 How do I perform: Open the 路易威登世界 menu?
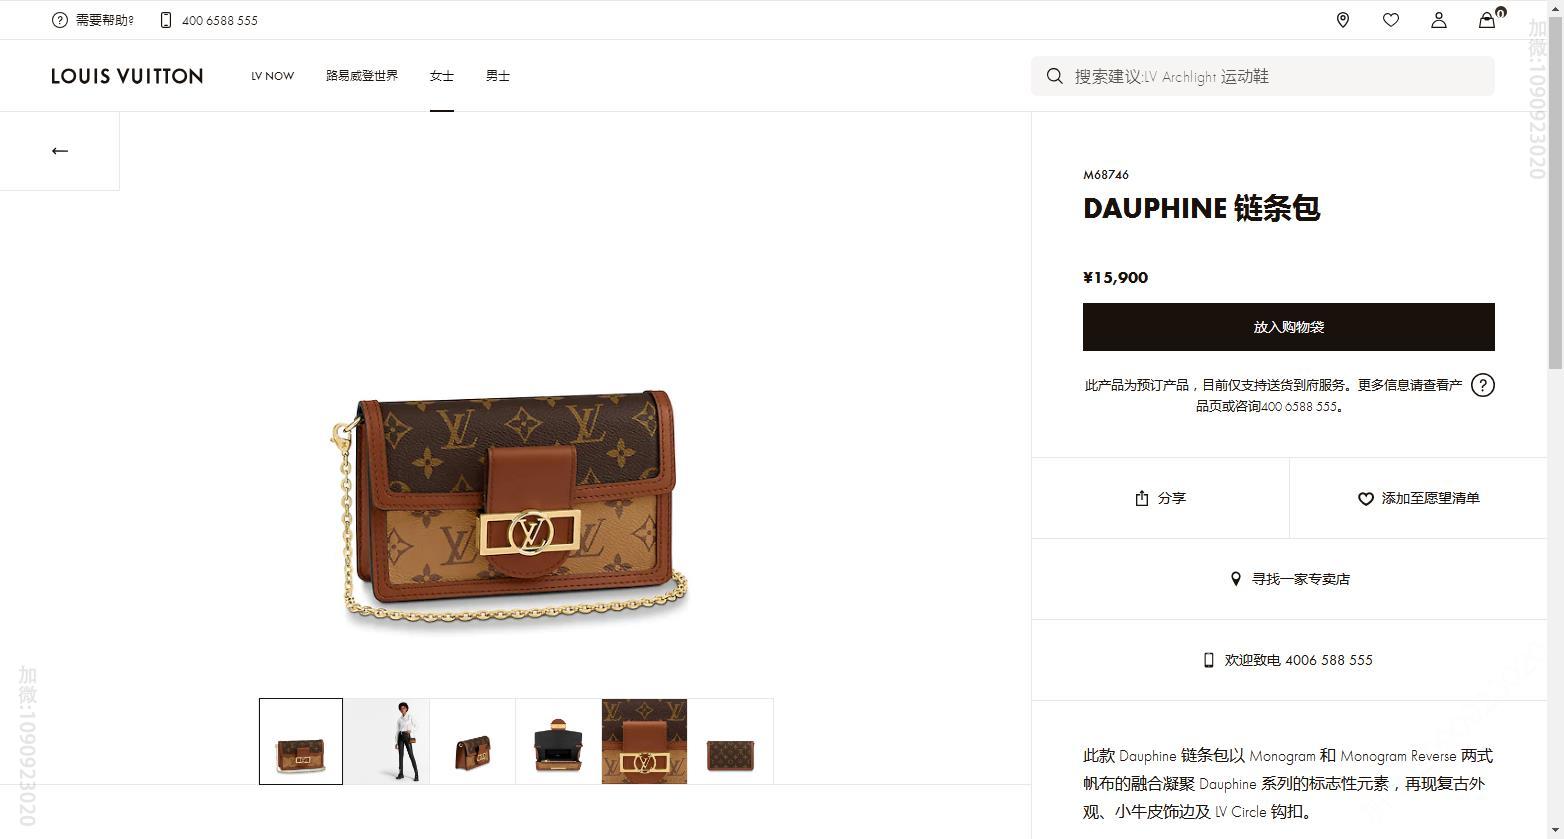coord(362,76)
